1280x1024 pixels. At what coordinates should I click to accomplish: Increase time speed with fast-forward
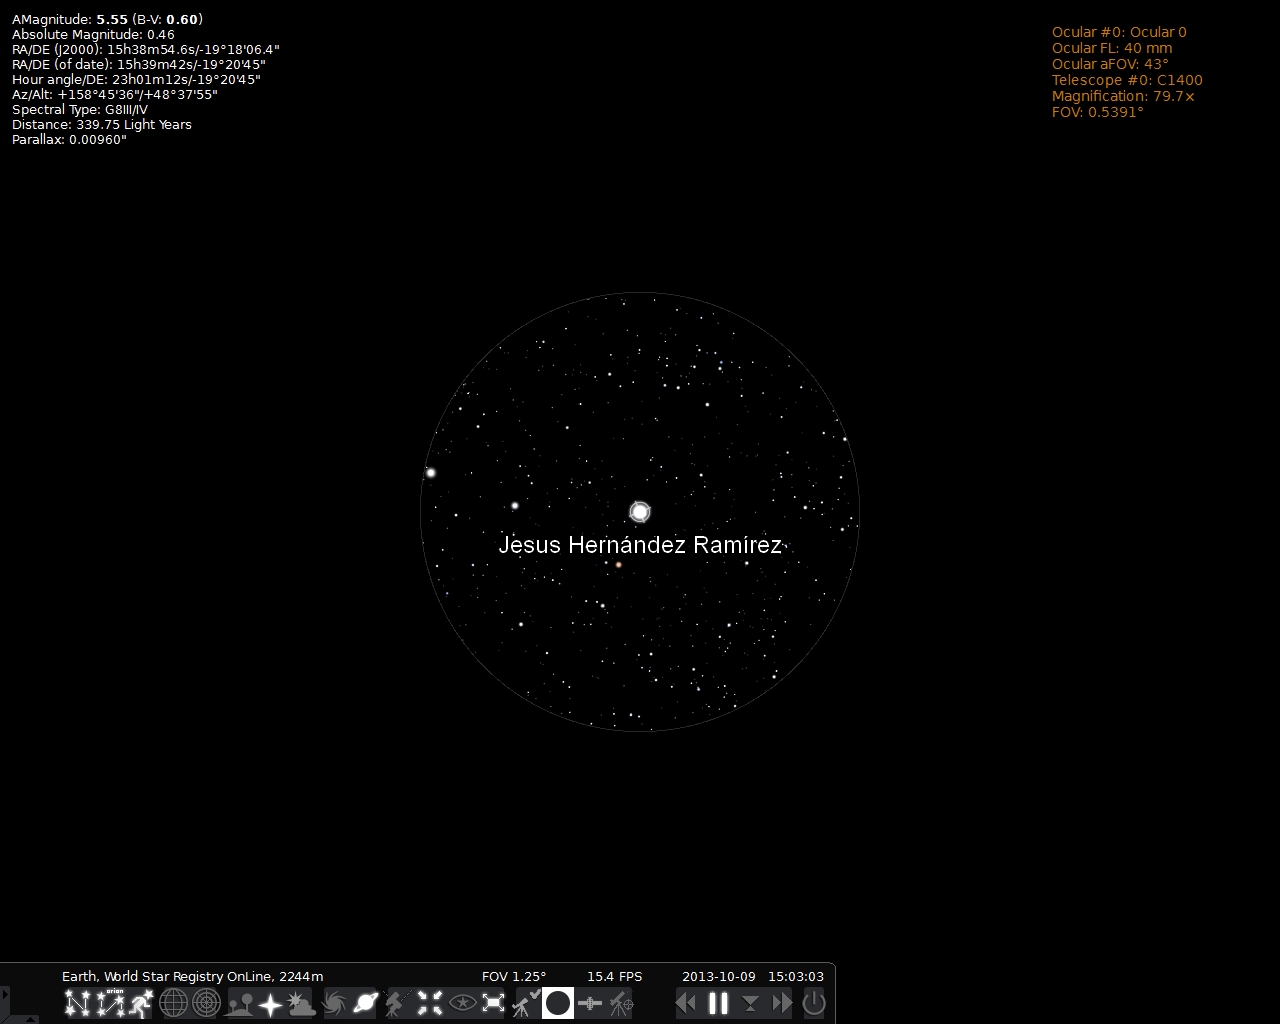[x=782, y=1003]
